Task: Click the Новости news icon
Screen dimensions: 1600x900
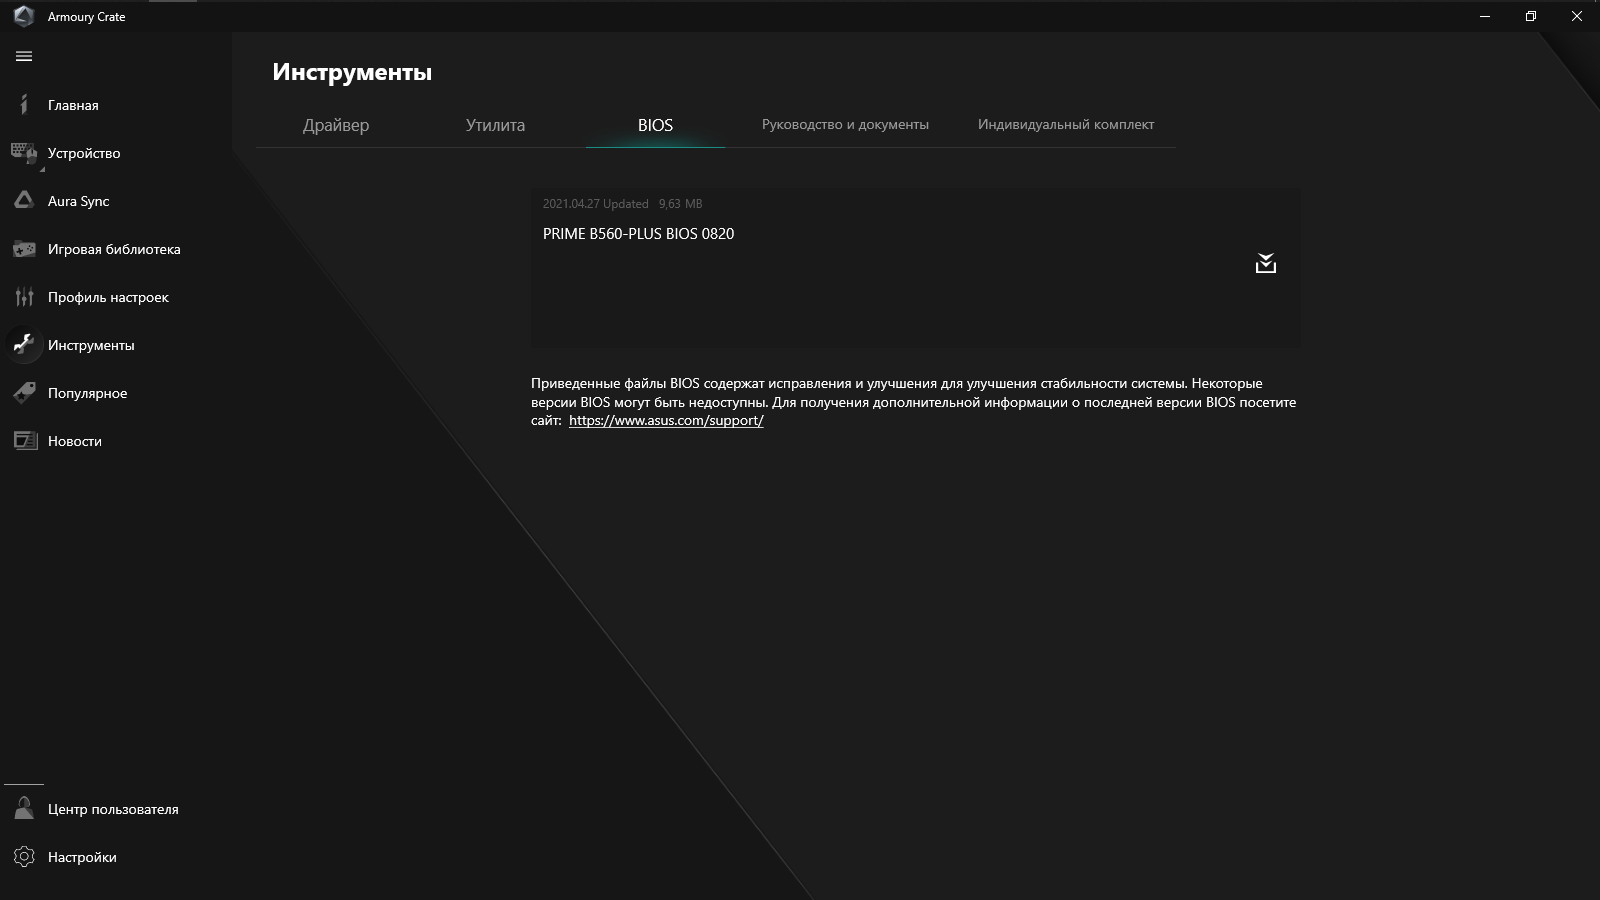Action: pyautogui.click(x=24, y=441)
